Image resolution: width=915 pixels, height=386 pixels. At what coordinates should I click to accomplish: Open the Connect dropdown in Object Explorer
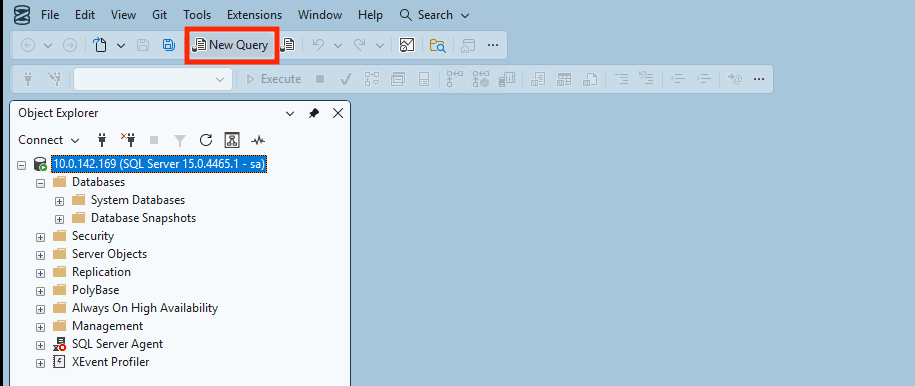(x=48, y=140)
